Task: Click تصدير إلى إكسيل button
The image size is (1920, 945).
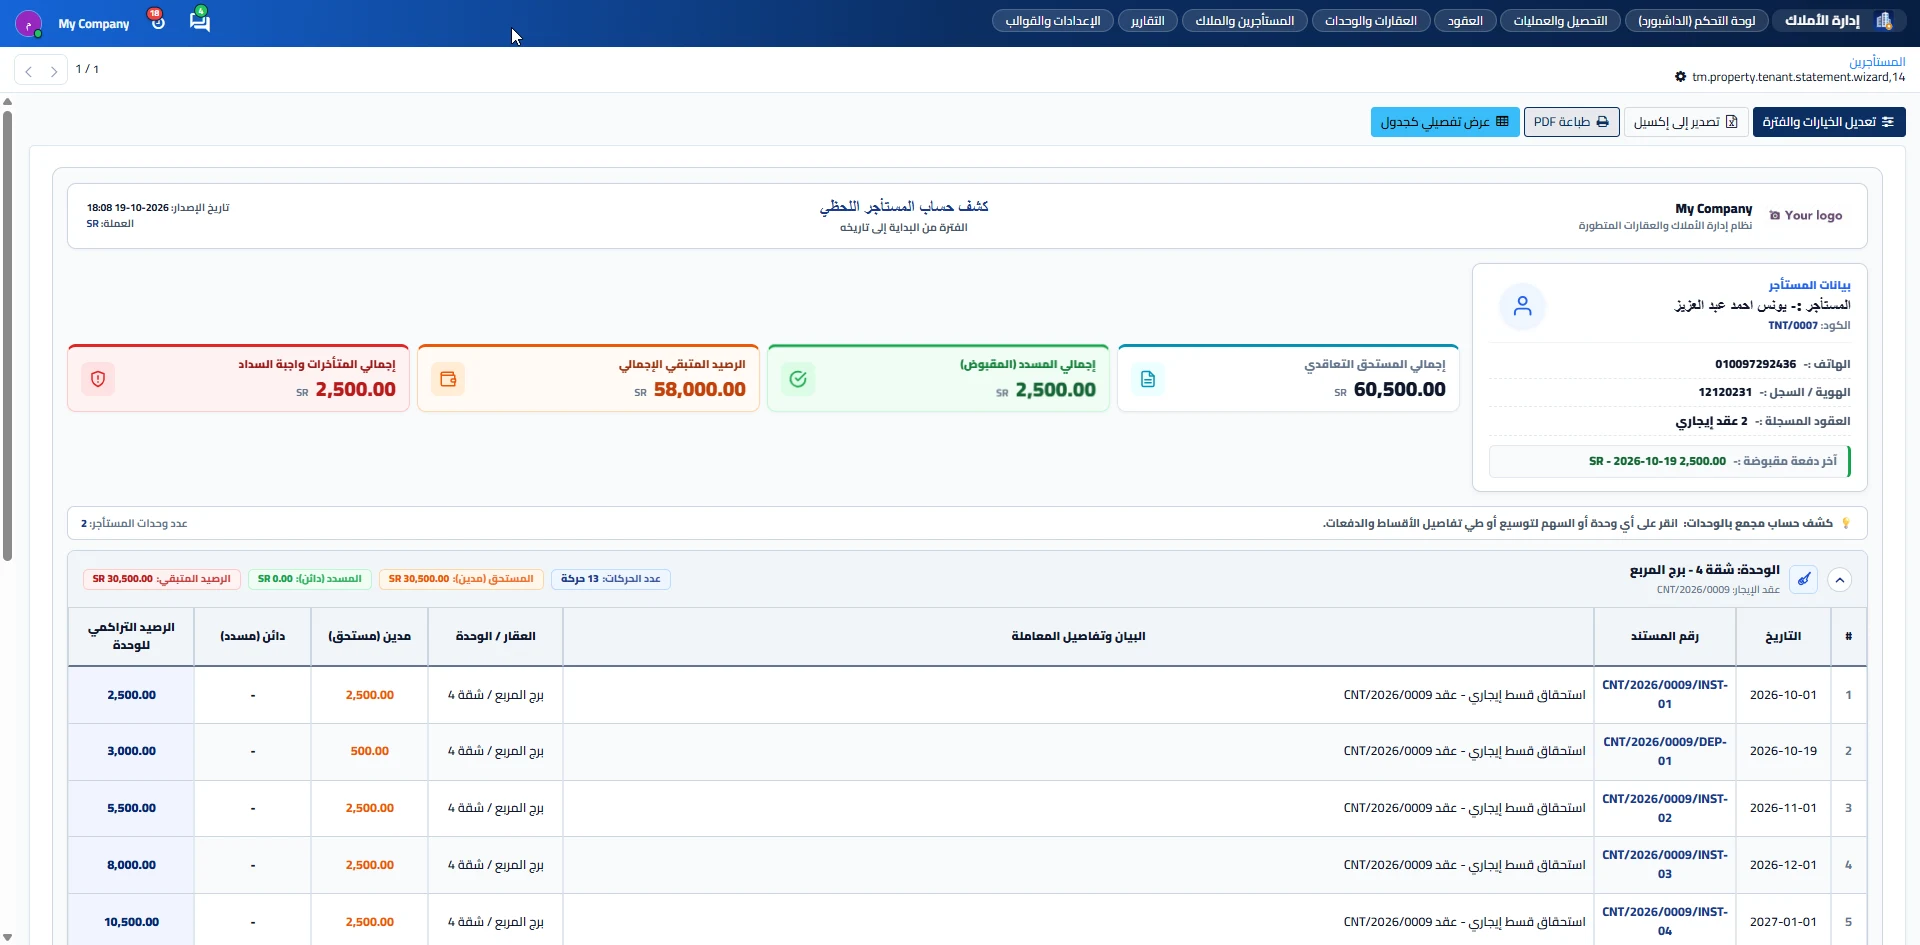Action: 1686,122
